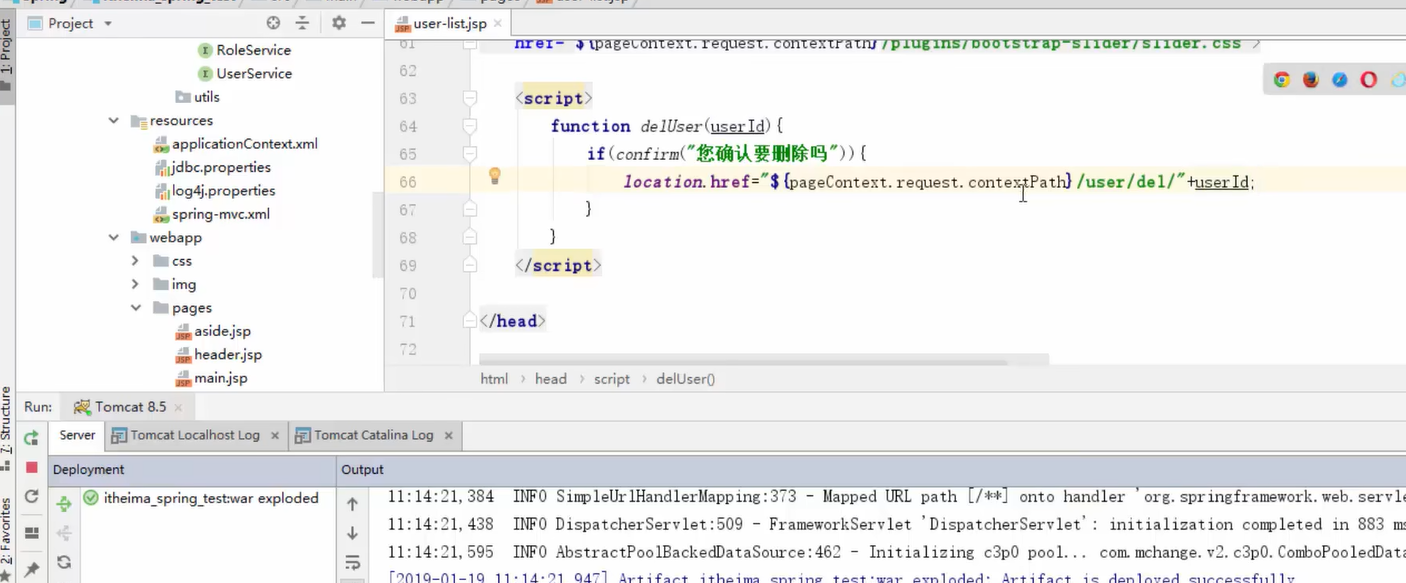1406x583 pixels.
Task: Toggle soft-wrap in the console output
Action: click(x=353, y=563)
